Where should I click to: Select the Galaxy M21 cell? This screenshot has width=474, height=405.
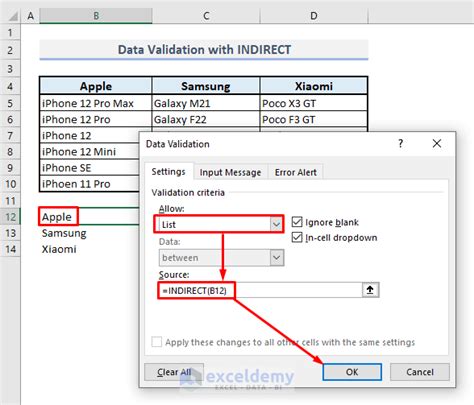206,103
